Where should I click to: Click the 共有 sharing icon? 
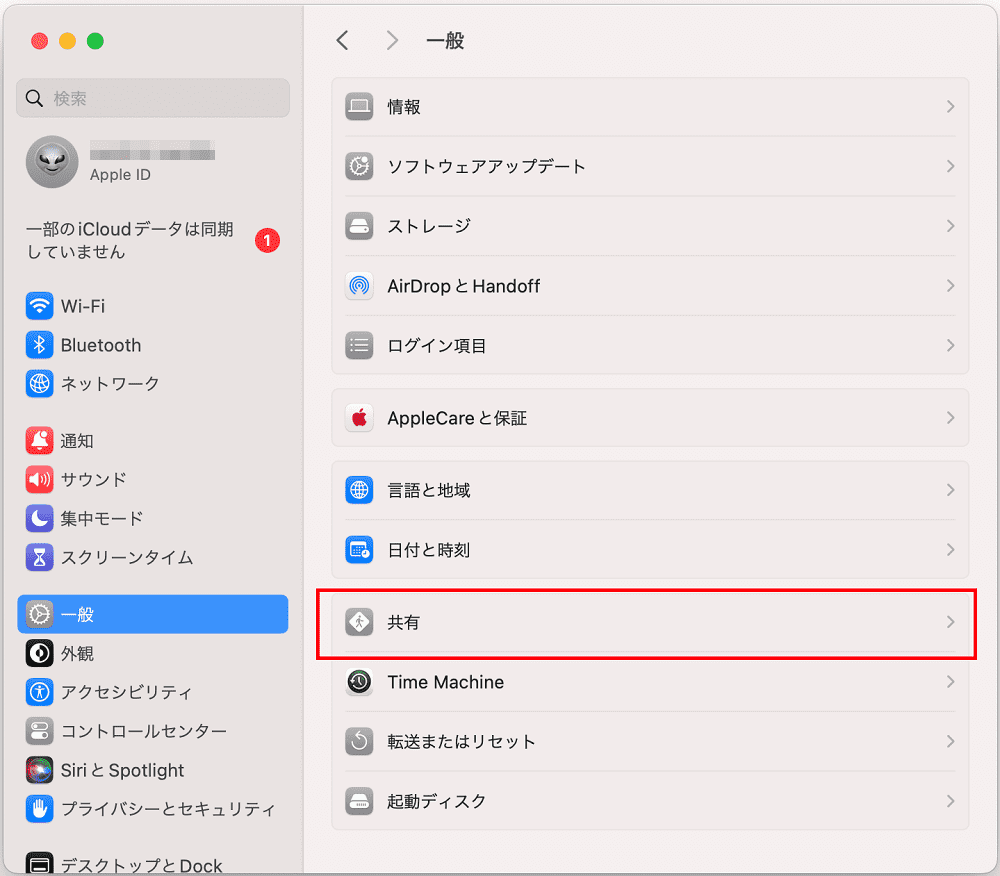coord(359,622)
